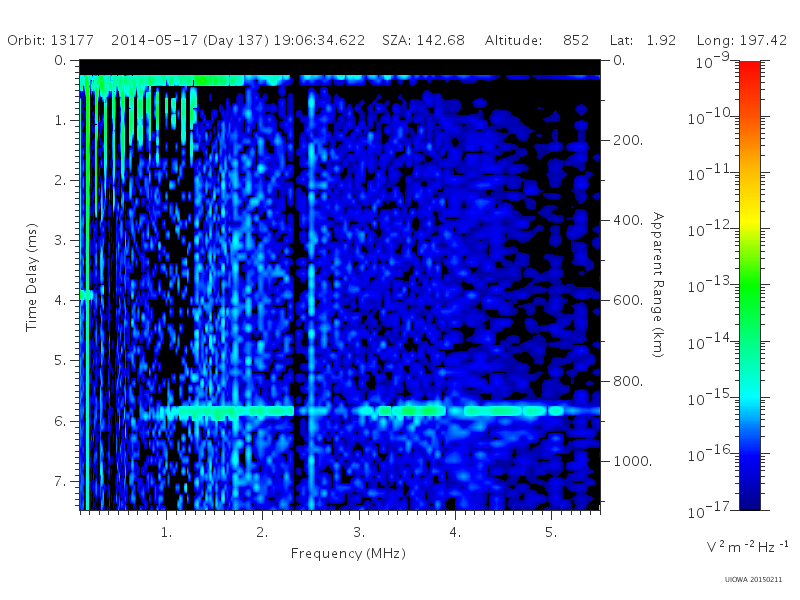The image size is (800, 600).
Task: Click the '5.' tick on frequency axis
Action: 551,533
